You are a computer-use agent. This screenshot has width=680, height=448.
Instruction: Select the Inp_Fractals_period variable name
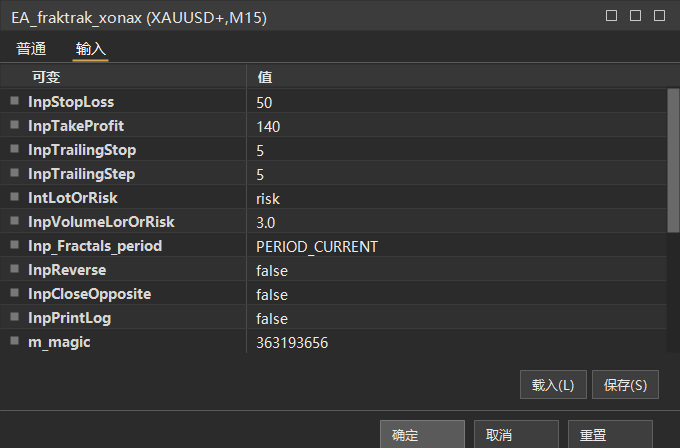click(x=95, y=246)
